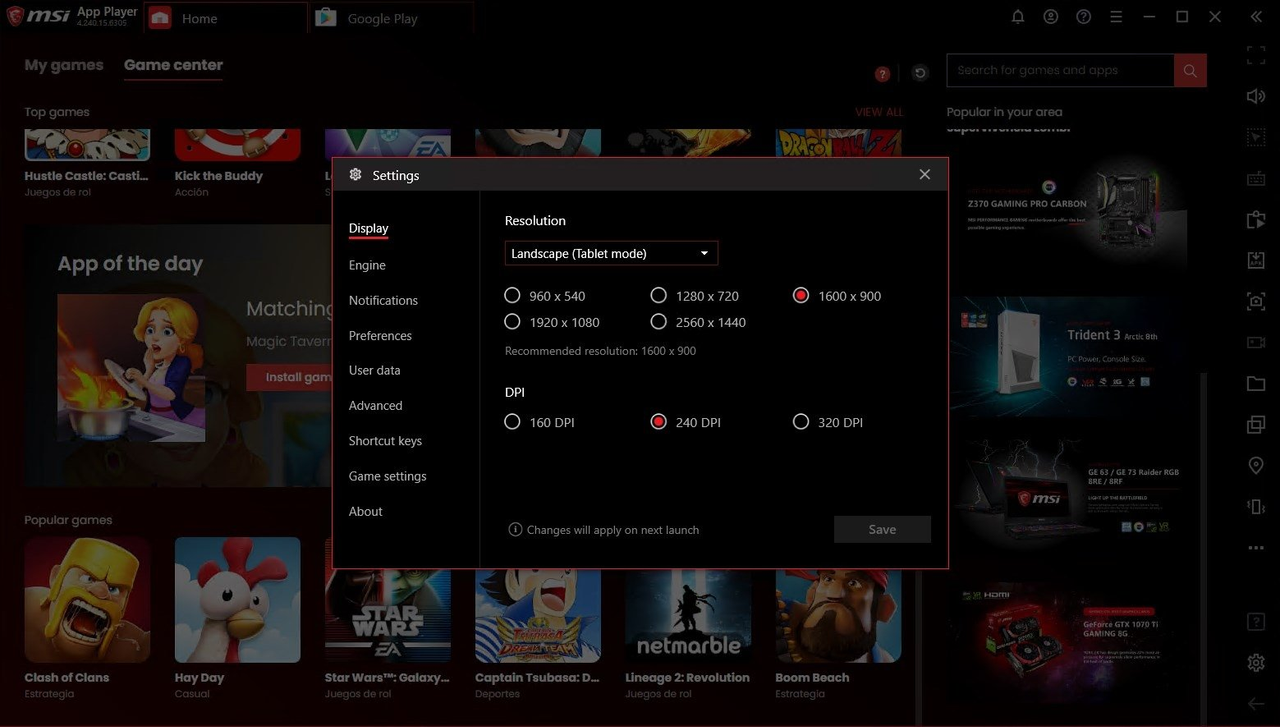Open the hamburger menu in title bar
The image size is (1280, 727).
pos(1116,17)
